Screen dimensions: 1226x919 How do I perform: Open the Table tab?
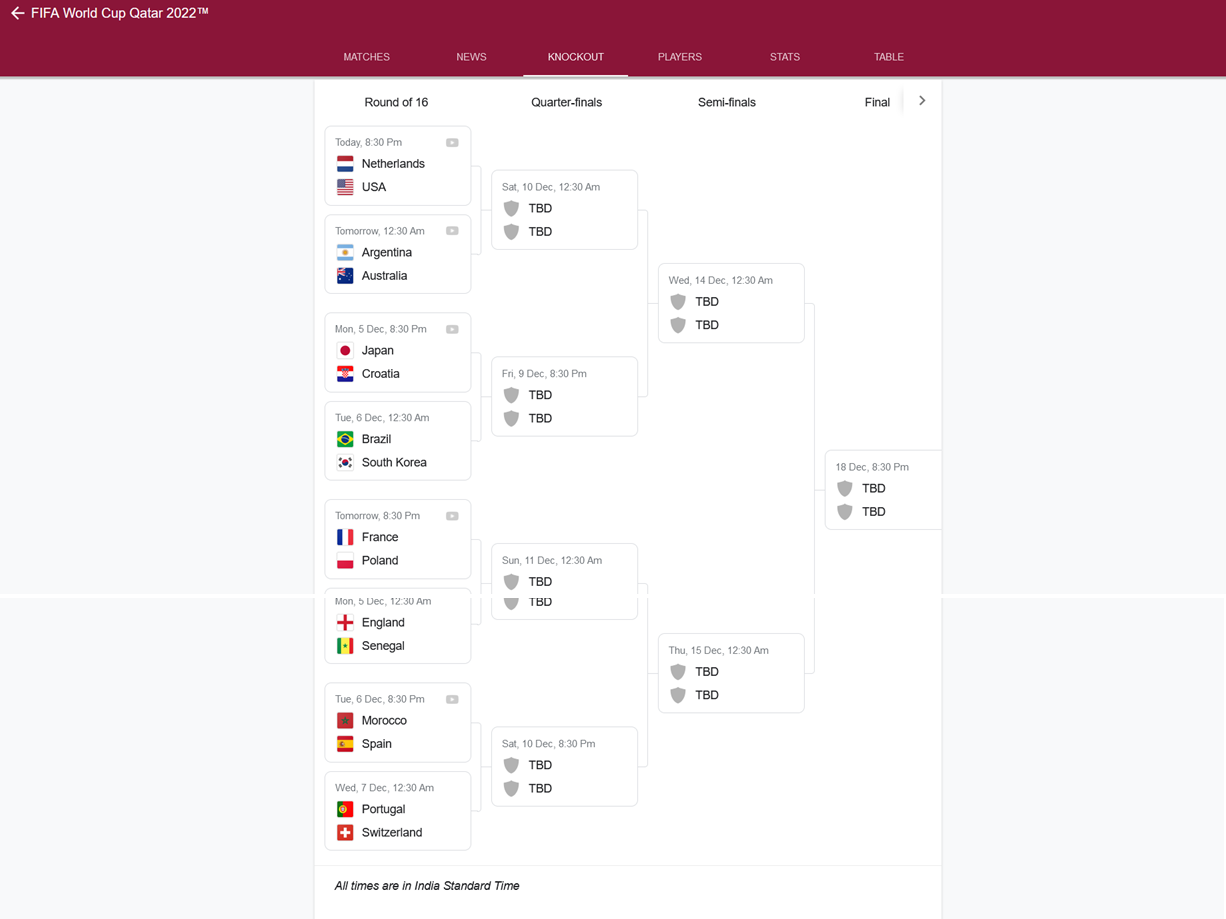point(888,57)
